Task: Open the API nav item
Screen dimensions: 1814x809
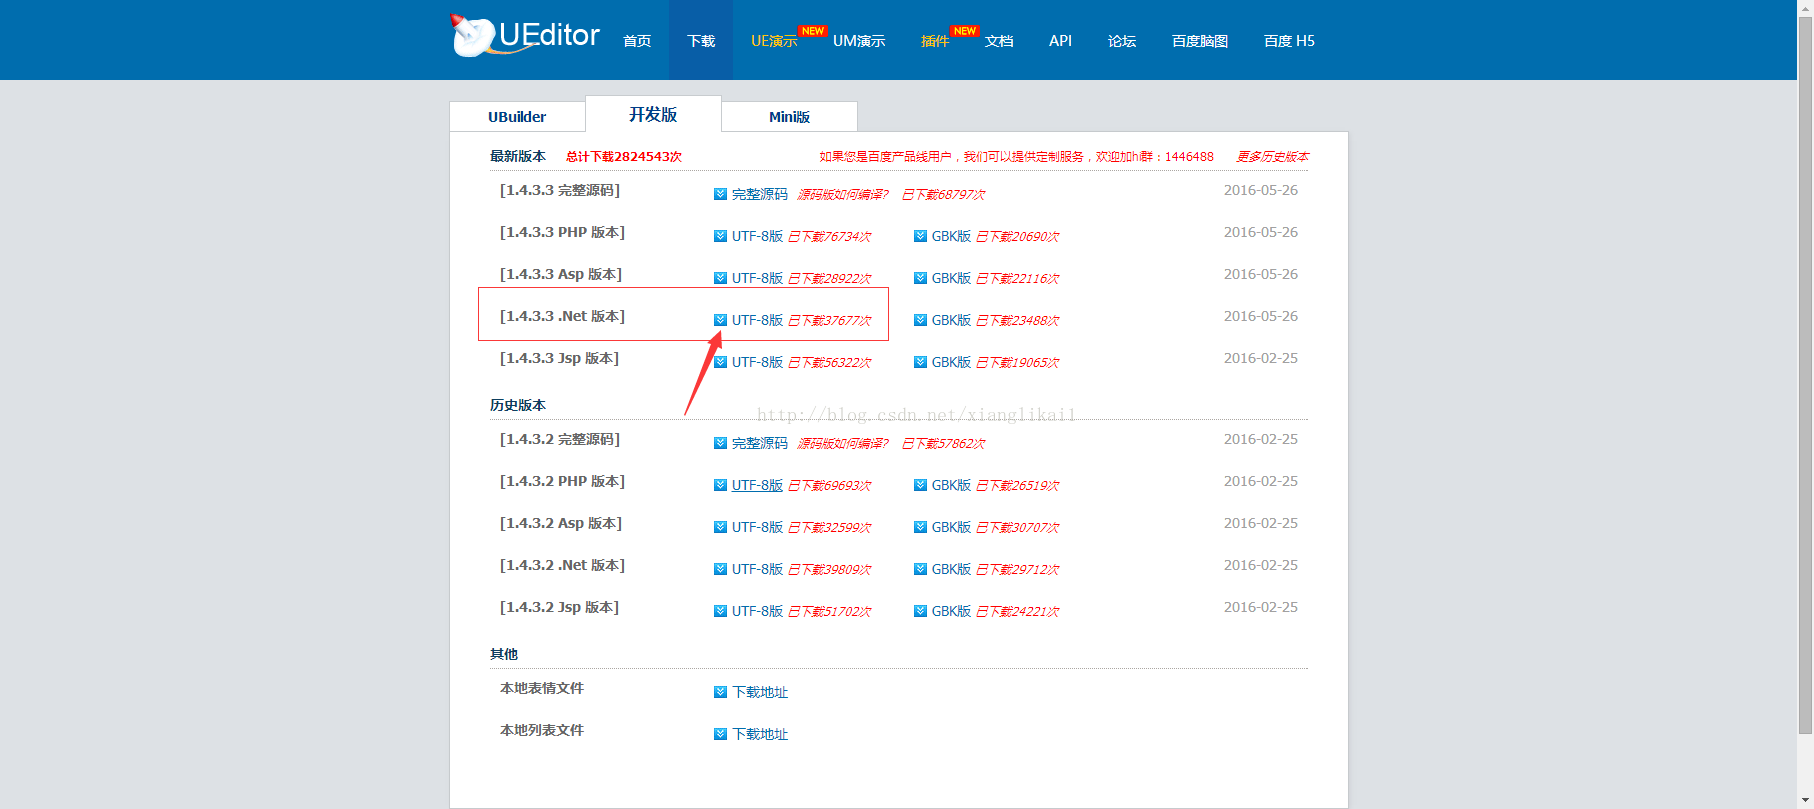Action: coord(1060,41)
